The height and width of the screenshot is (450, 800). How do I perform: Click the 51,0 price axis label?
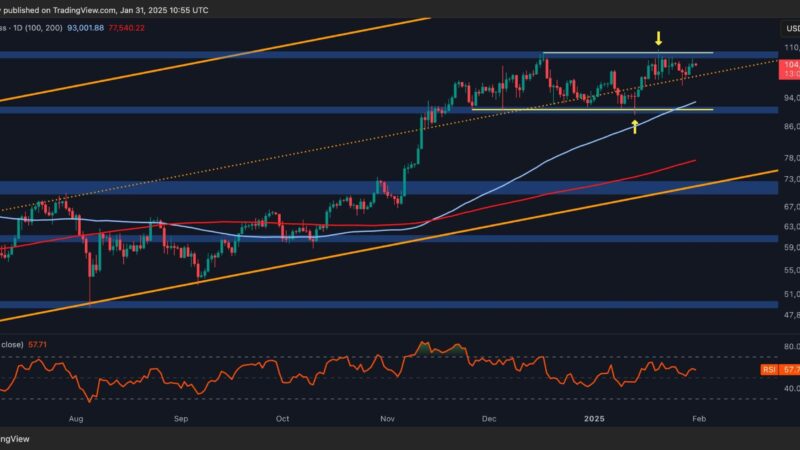click(792, 294)
